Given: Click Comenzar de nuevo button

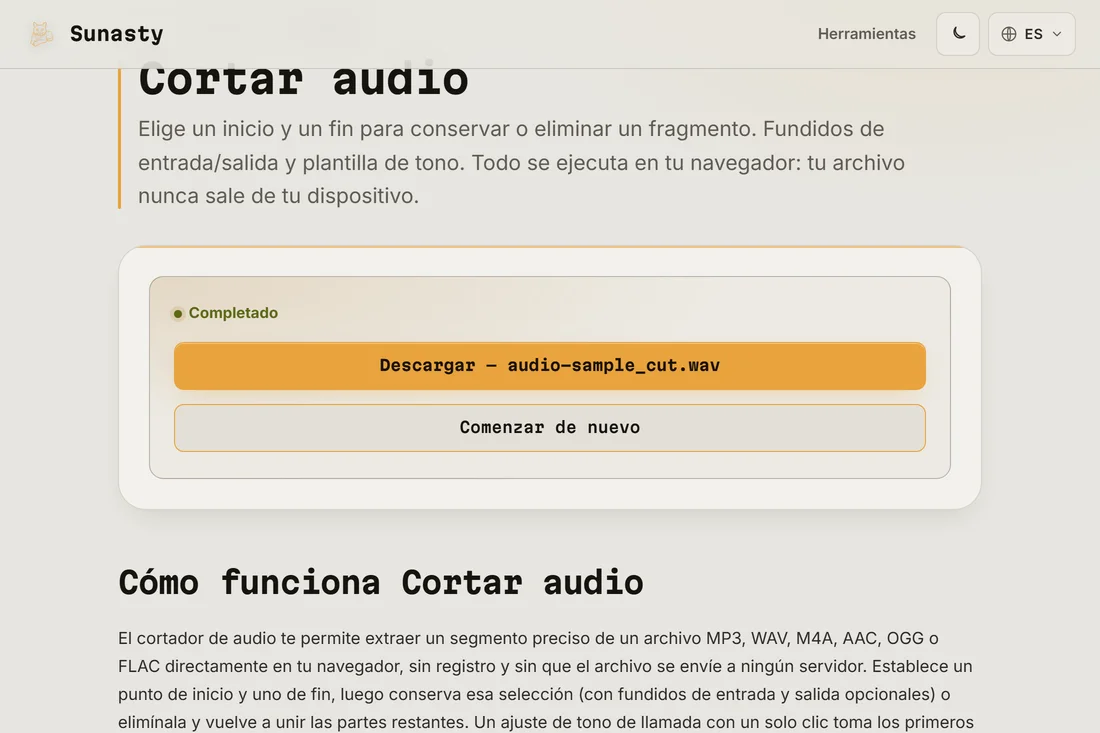Looking at the screenshot, I should [x=549, y=427].
